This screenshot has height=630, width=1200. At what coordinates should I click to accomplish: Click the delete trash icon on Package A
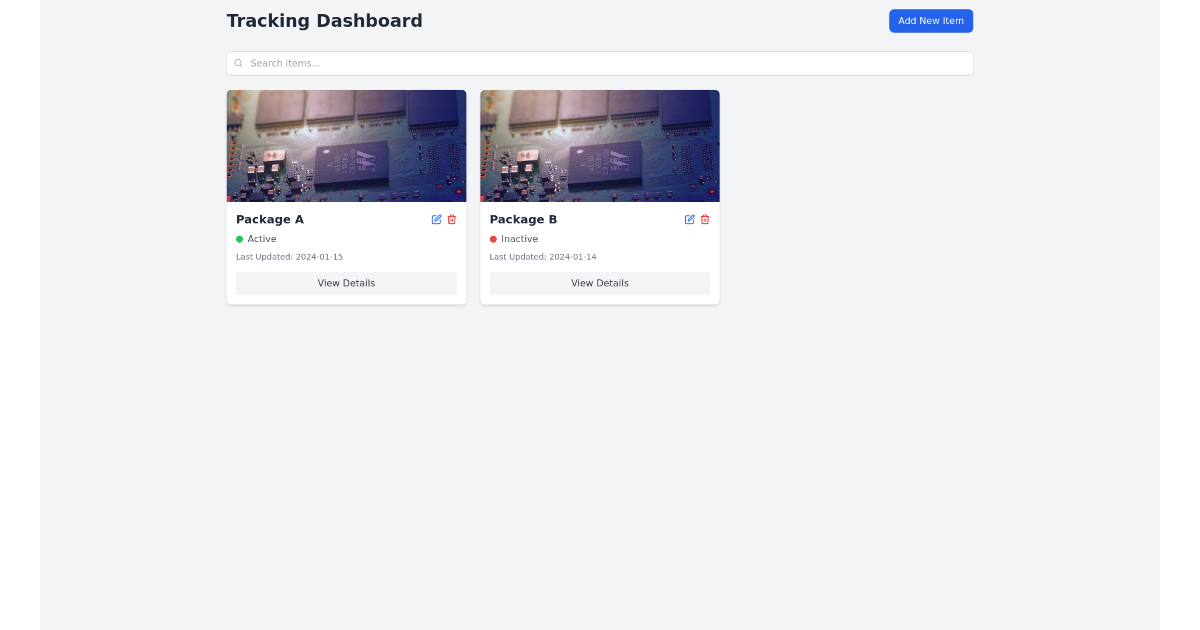pyautogui.click(x=451, y=219)
